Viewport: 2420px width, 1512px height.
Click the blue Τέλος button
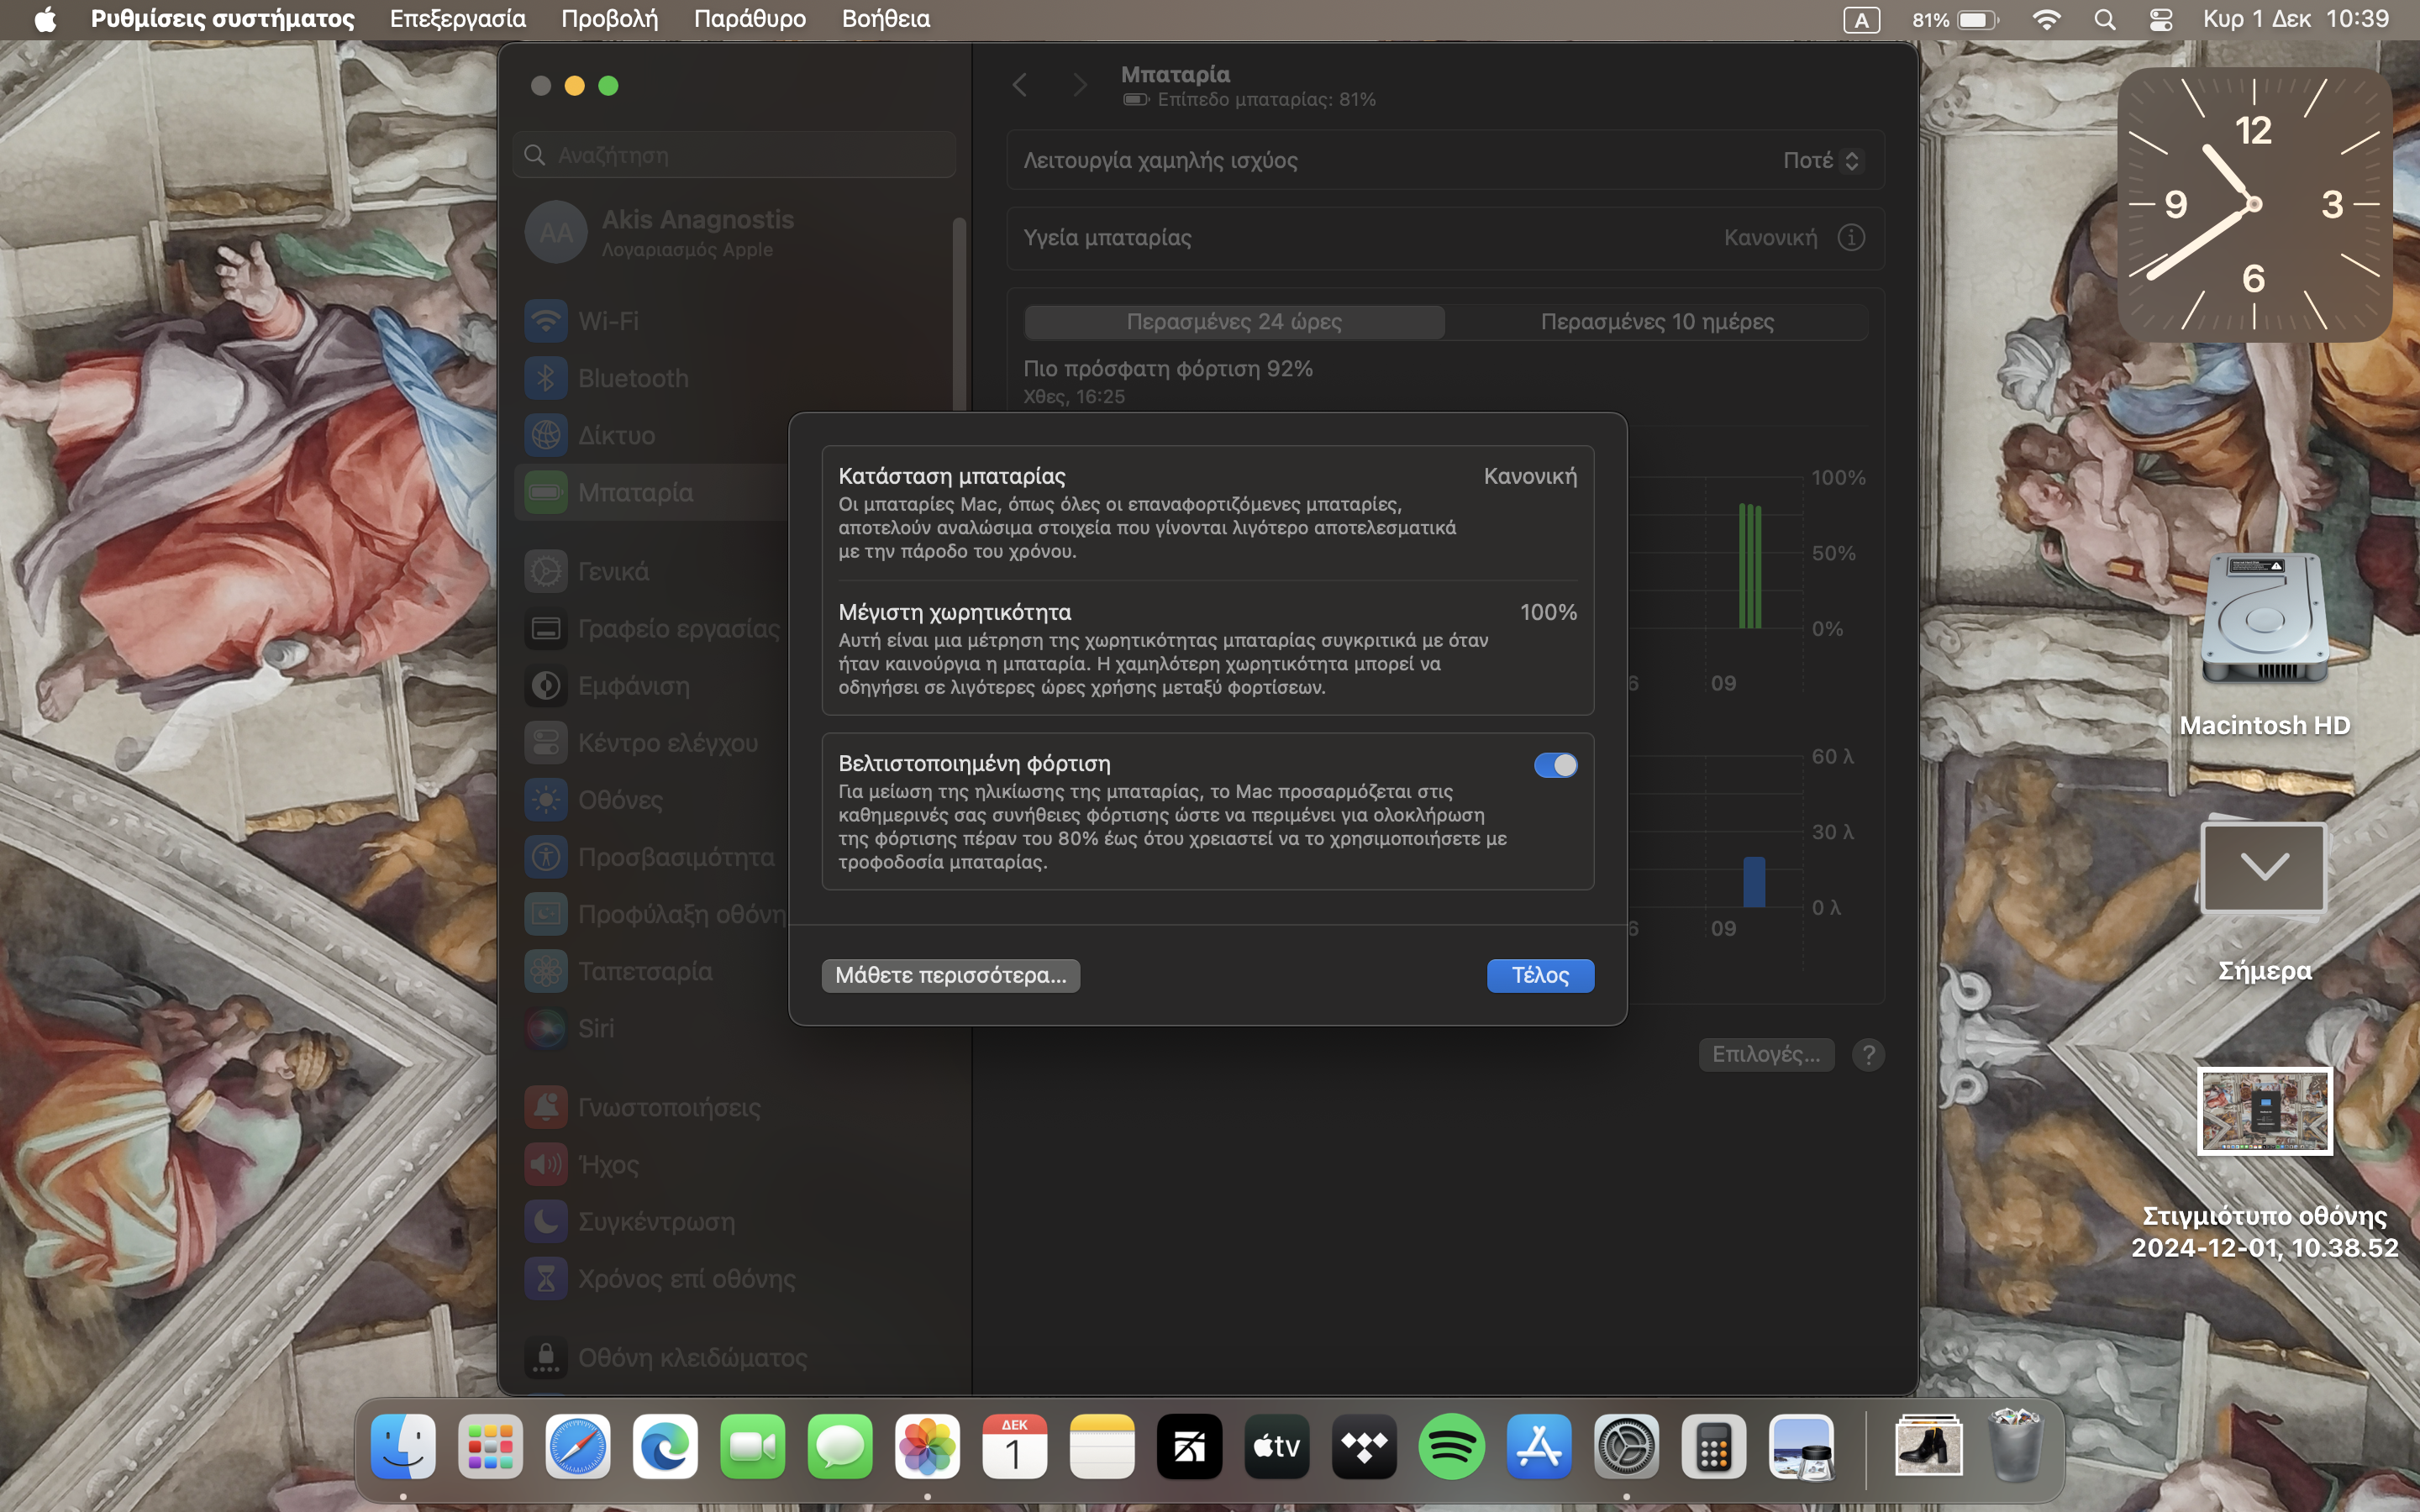[x=1539, y=975]
